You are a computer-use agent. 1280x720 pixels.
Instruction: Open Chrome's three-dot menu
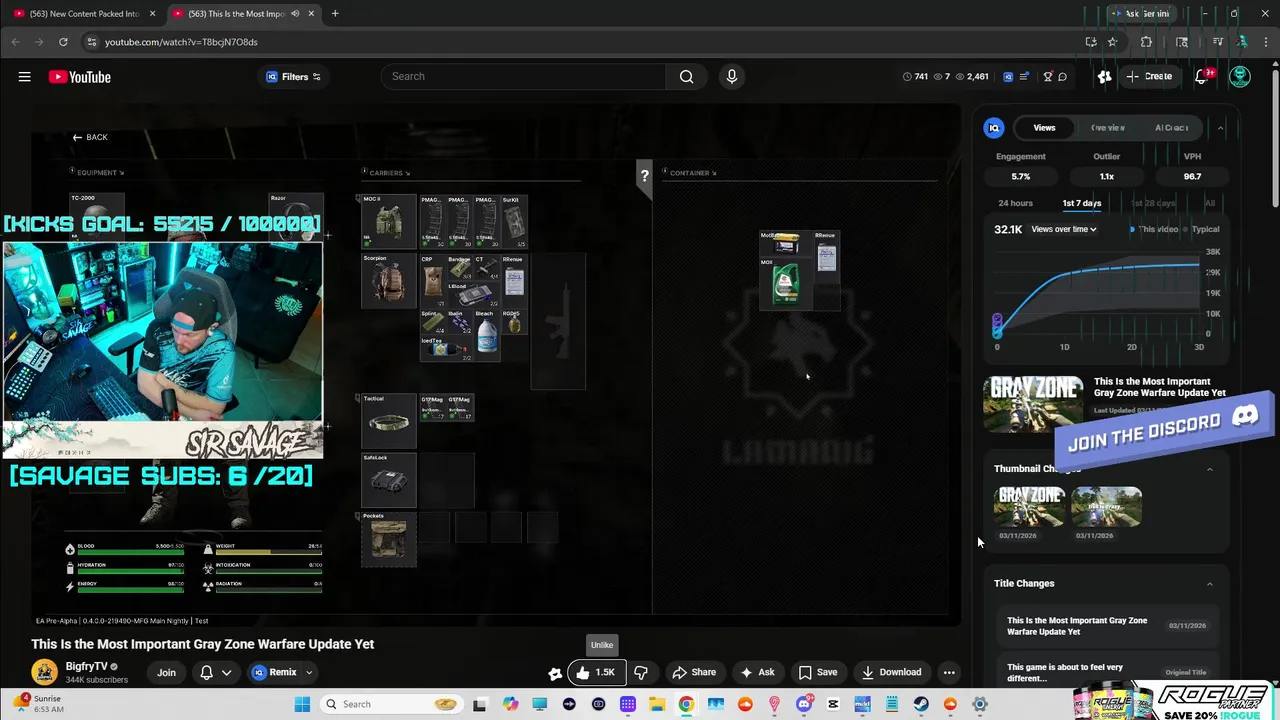pyautogui.click(x=1265, y=42)
